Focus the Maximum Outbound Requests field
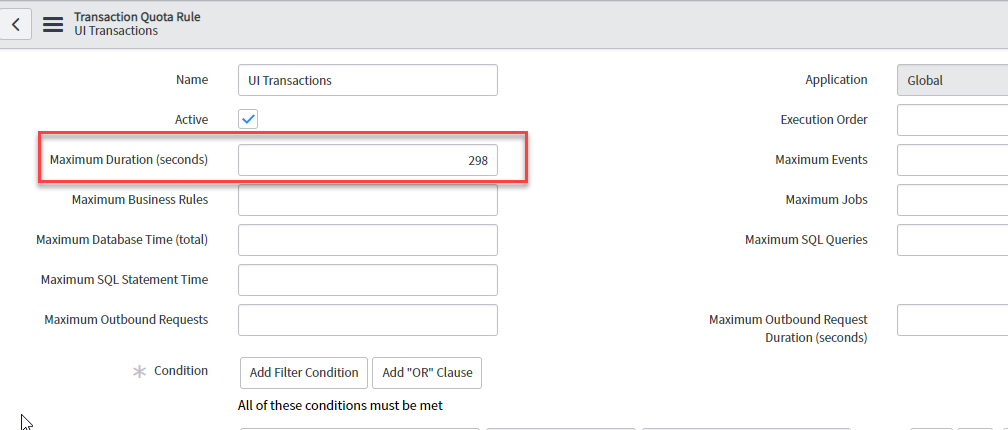 click(x=367, y=320)
